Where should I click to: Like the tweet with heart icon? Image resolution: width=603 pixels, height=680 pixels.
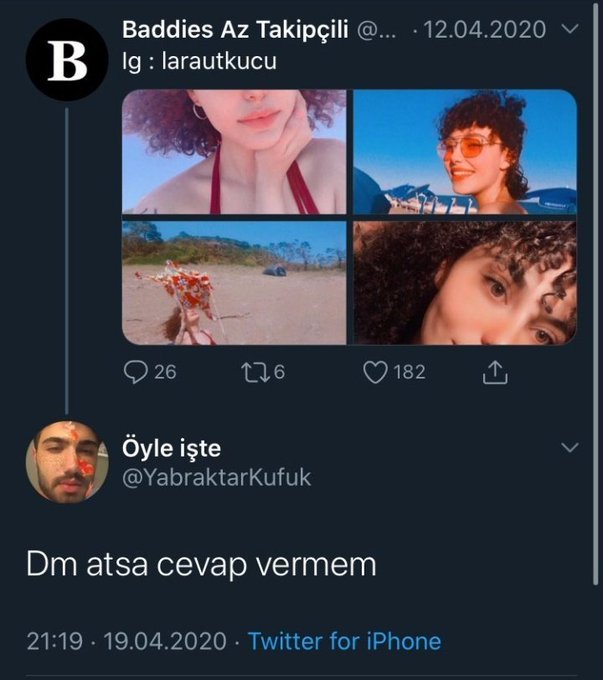pos(375,373)
